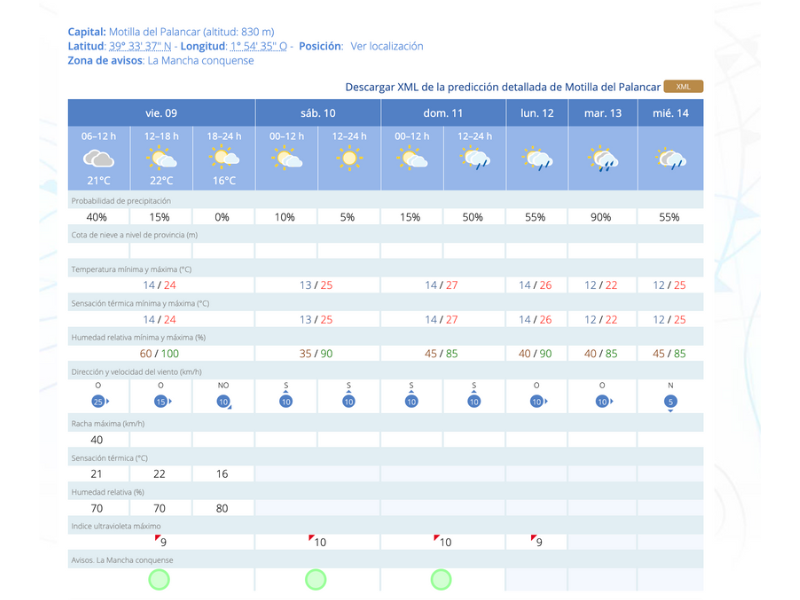Open the La Mancha conquense warnings zone link
Viewport: 800px width, 600px height.
200,60
